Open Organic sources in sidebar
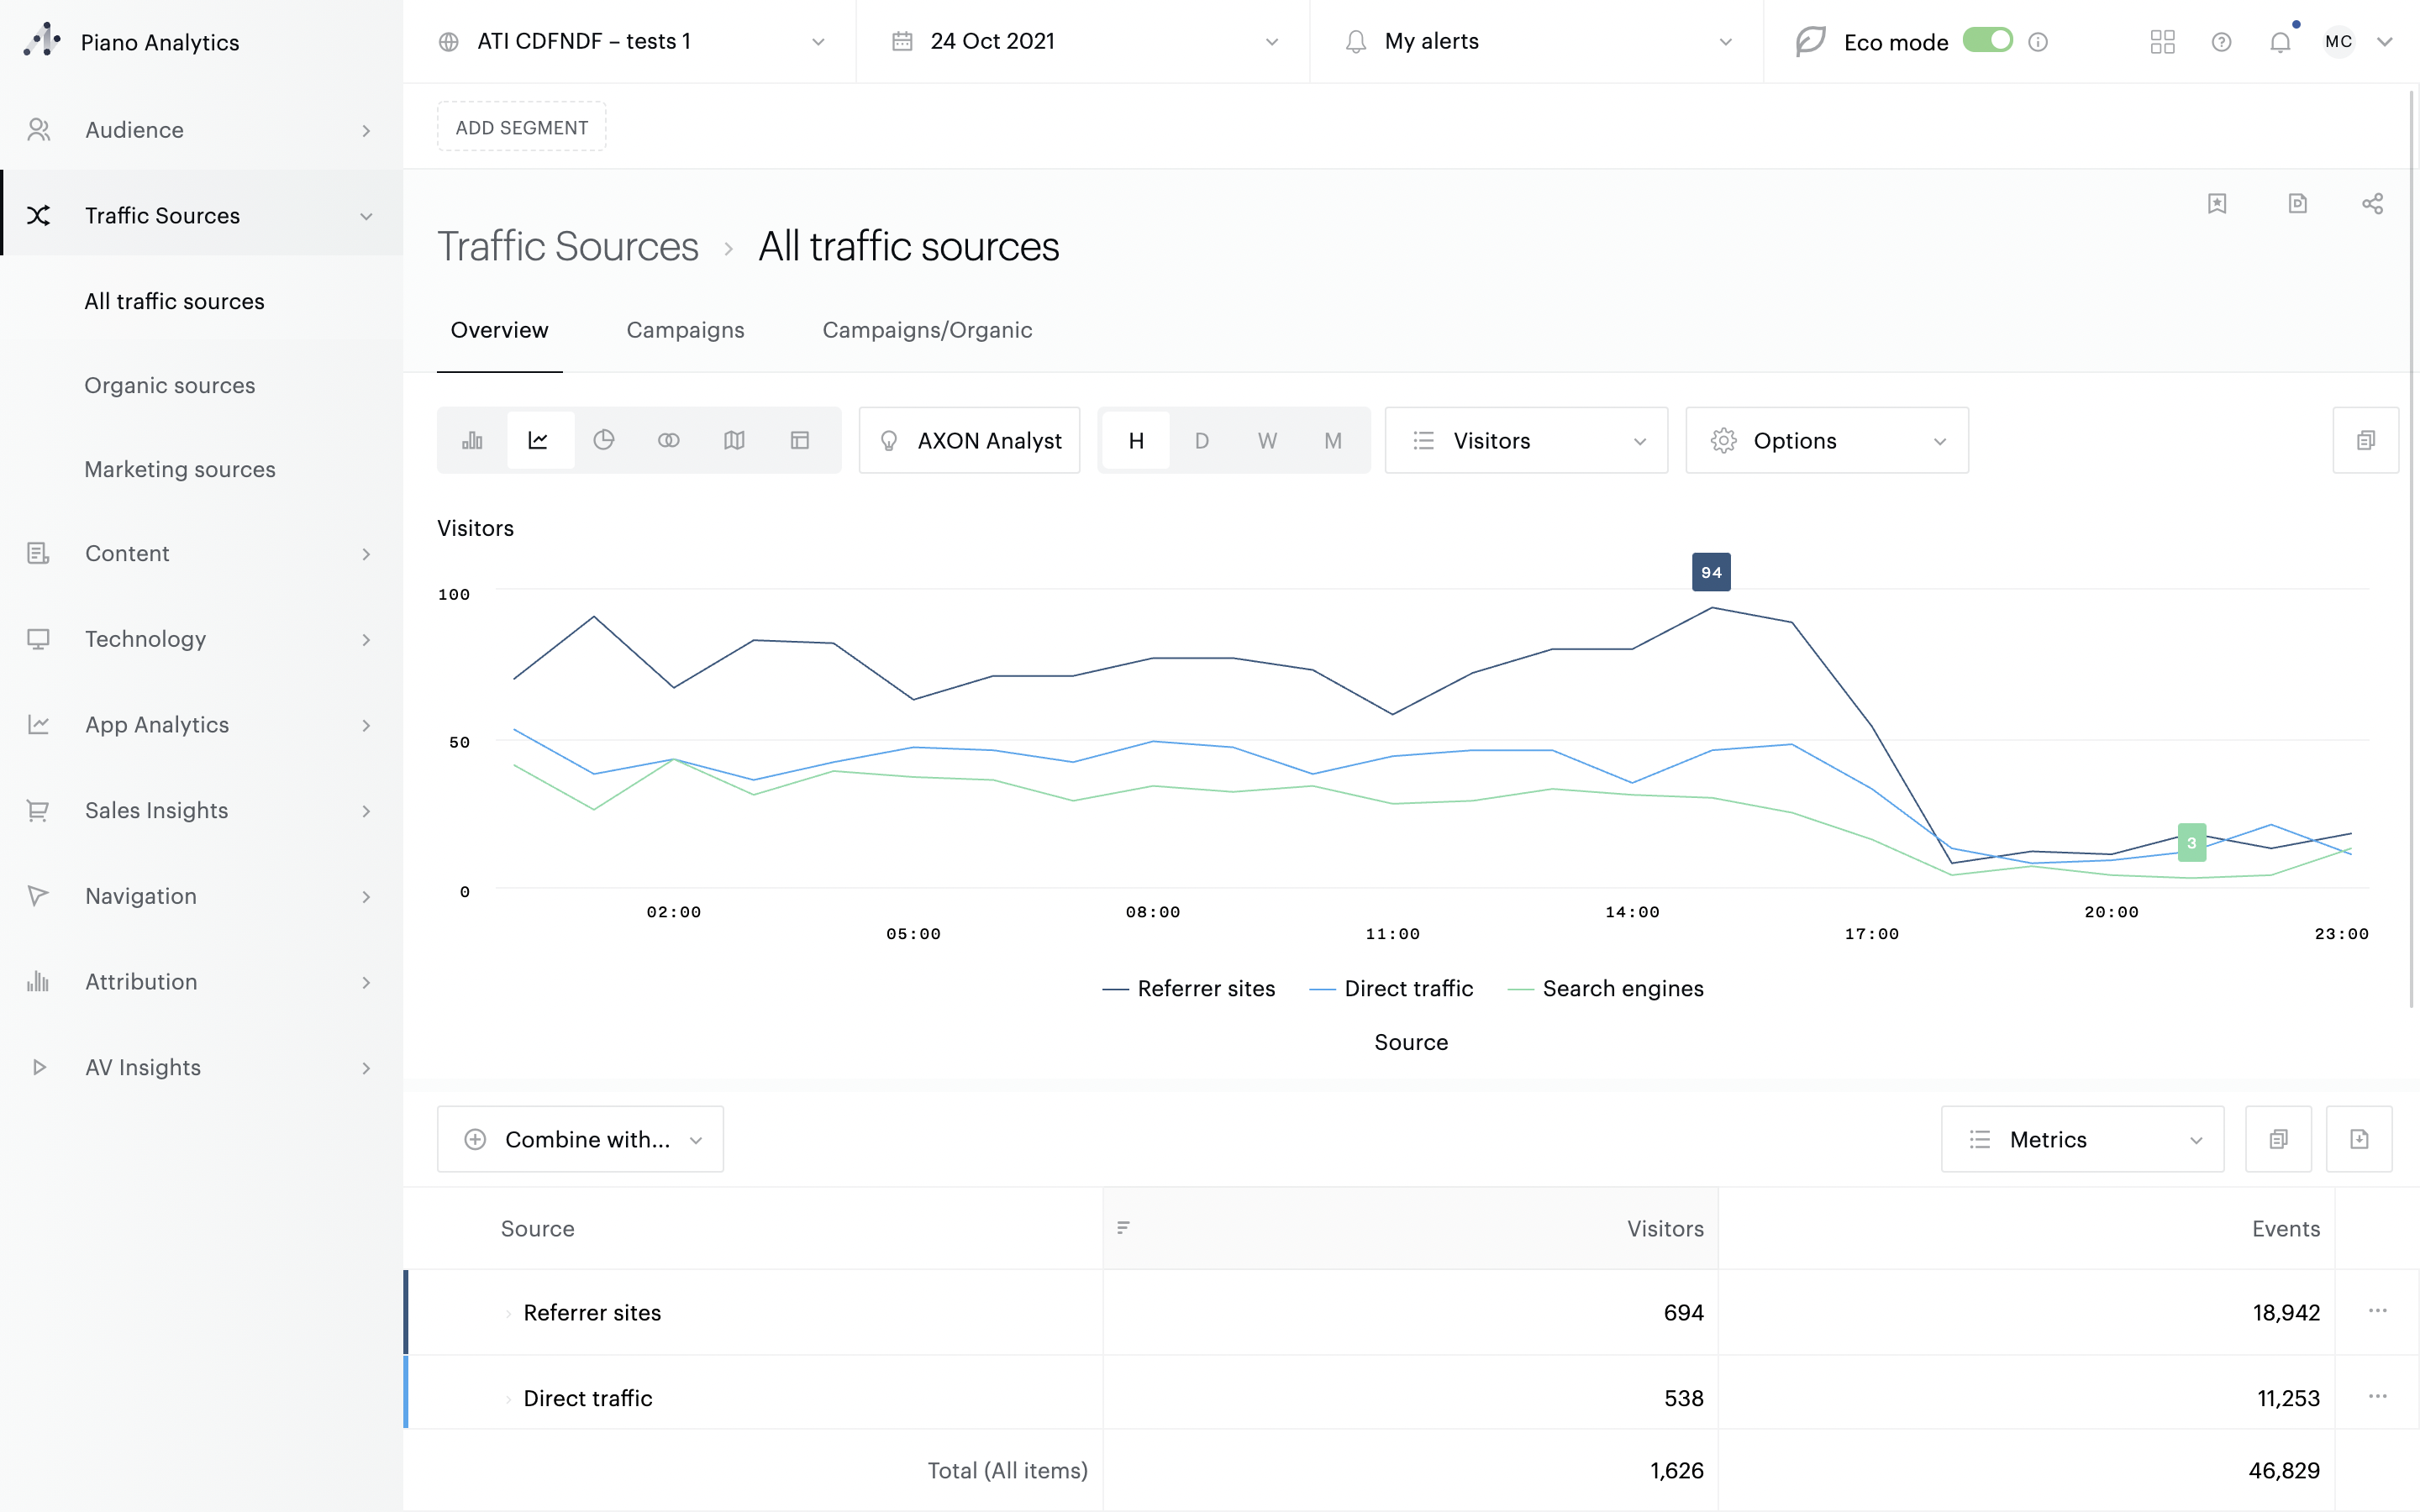This screenshot has width=2420, height=1512. coord(170,385)
